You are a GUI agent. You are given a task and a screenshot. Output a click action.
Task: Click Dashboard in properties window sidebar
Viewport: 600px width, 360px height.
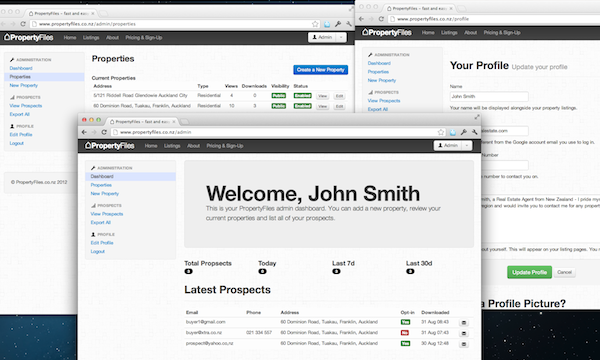(x=21, y=68)
